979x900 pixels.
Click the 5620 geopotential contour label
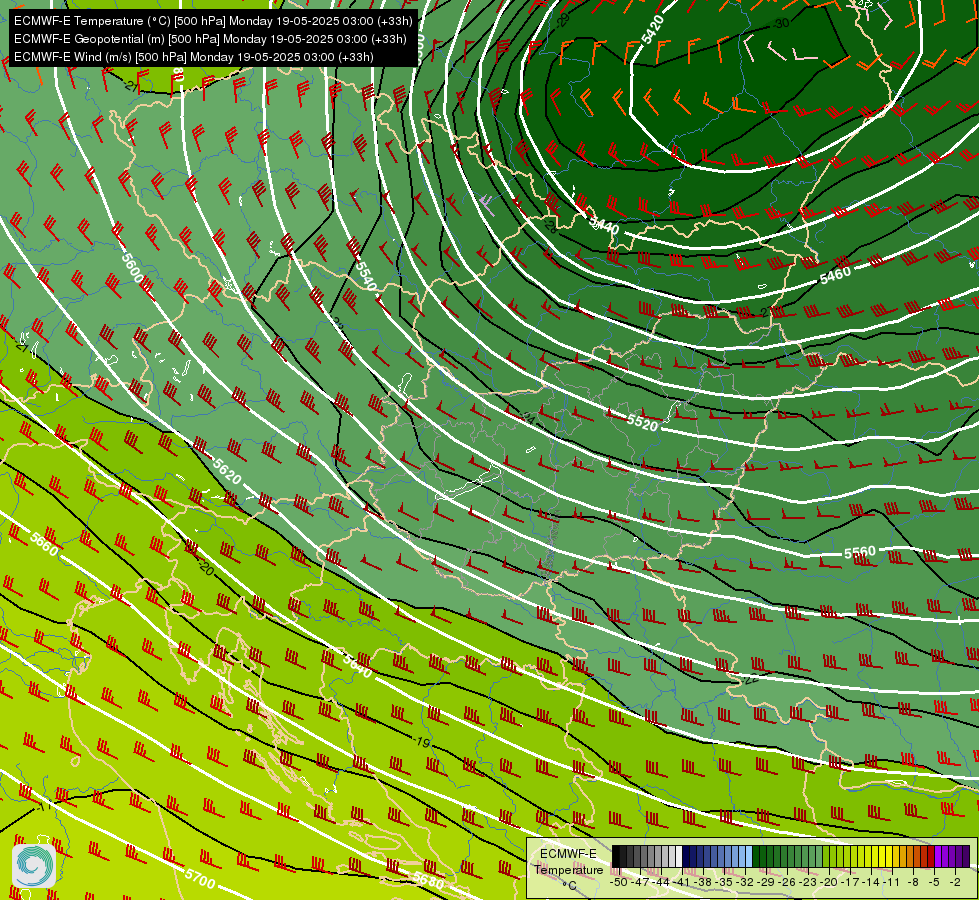[x=227, y=472]
